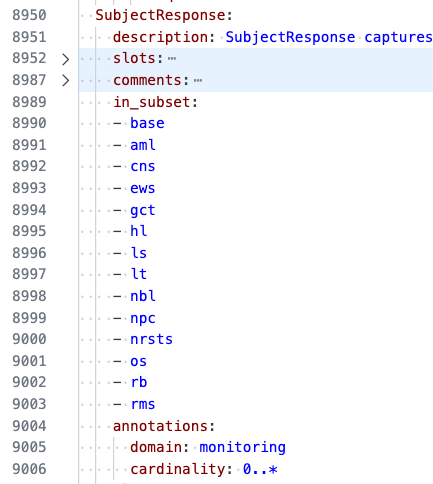433x484 pixels.
Task: Click line number 8951 in gutter
Action: (29, 37)
